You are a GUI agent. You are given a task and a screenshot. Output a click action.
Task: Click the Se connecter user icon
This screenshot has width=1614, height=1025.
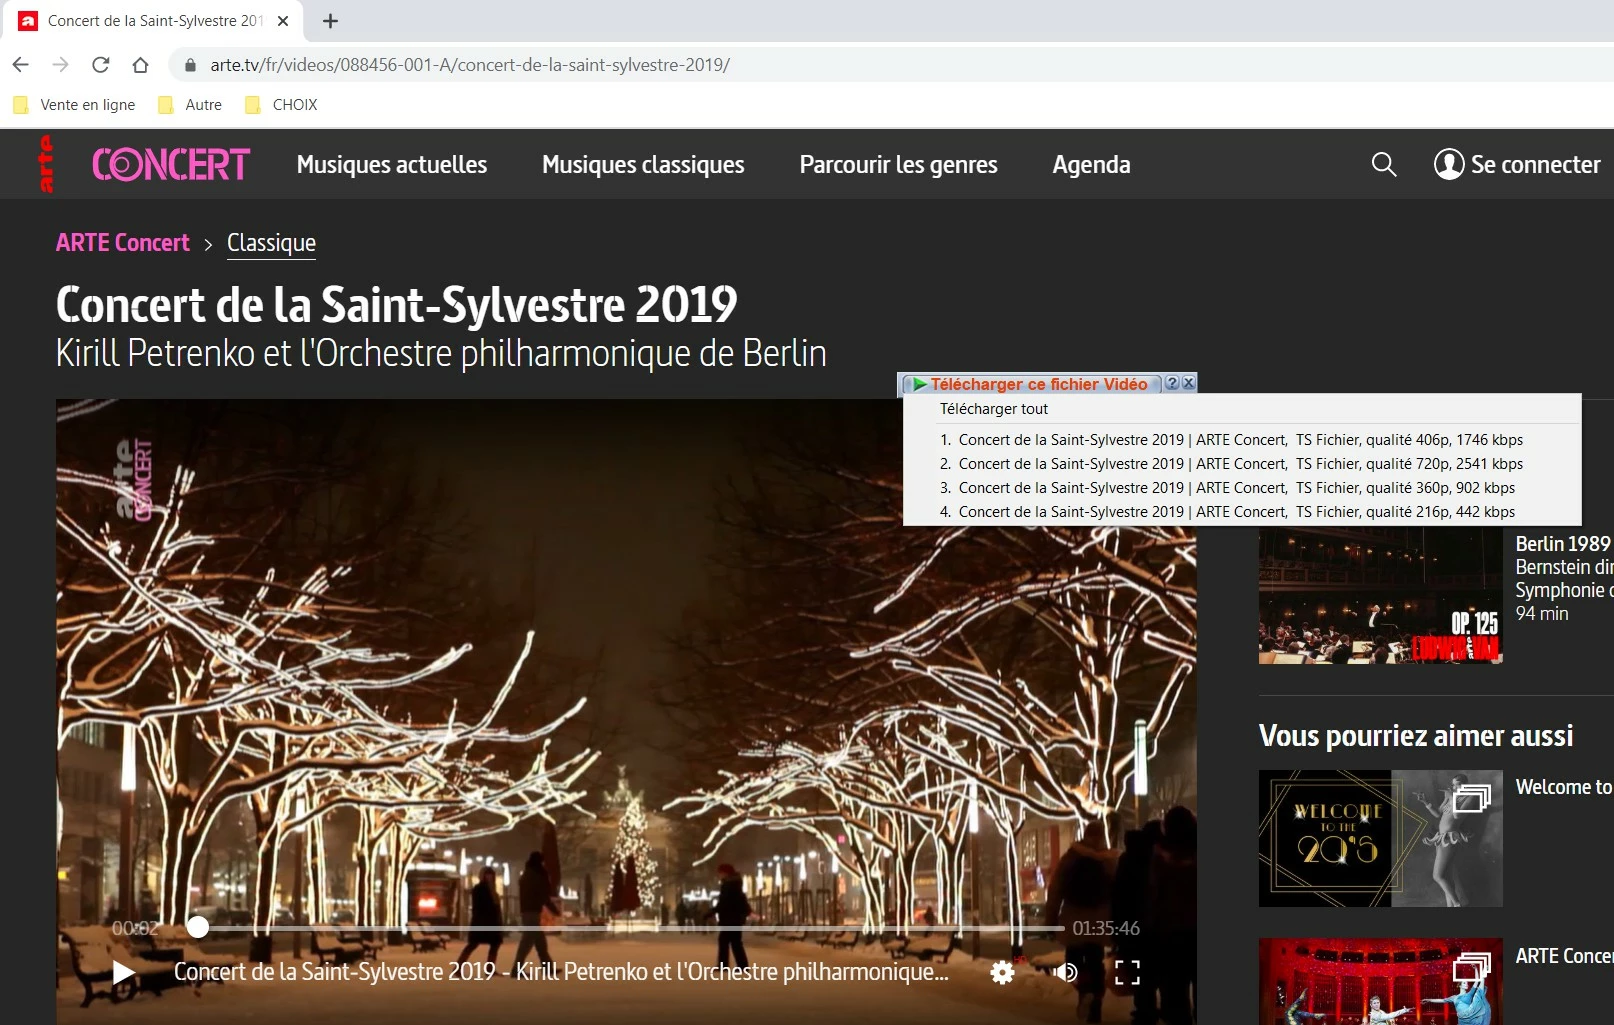coord(1449,164)
